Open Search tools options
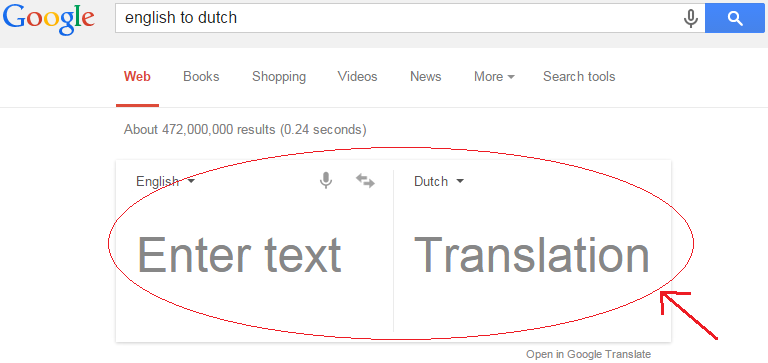The width and height of the screenshot is (768, 363). coord(579,76)
